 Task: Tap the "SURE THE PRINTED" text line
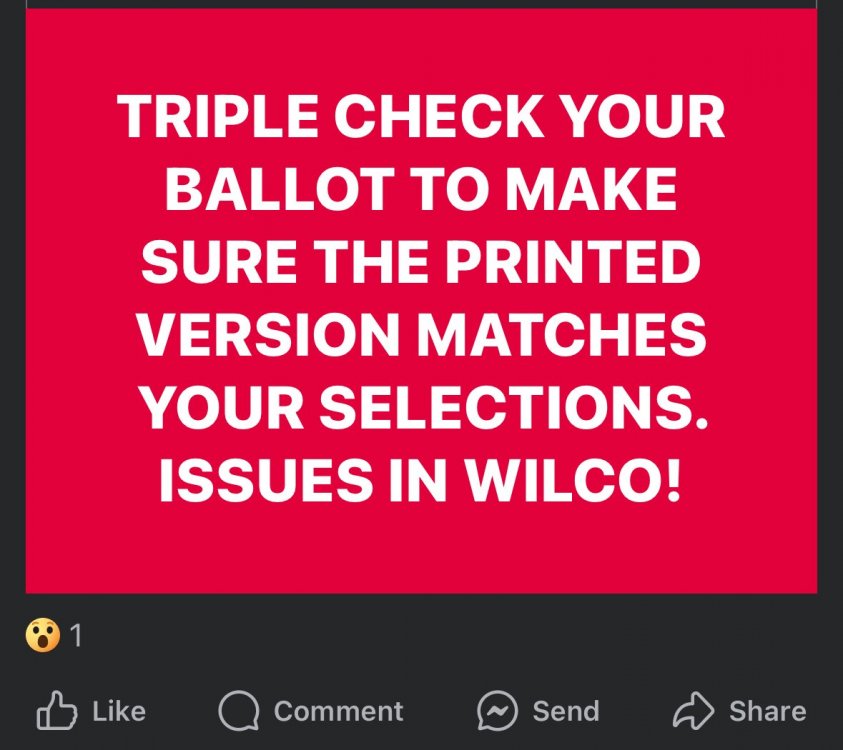point(421,263)
